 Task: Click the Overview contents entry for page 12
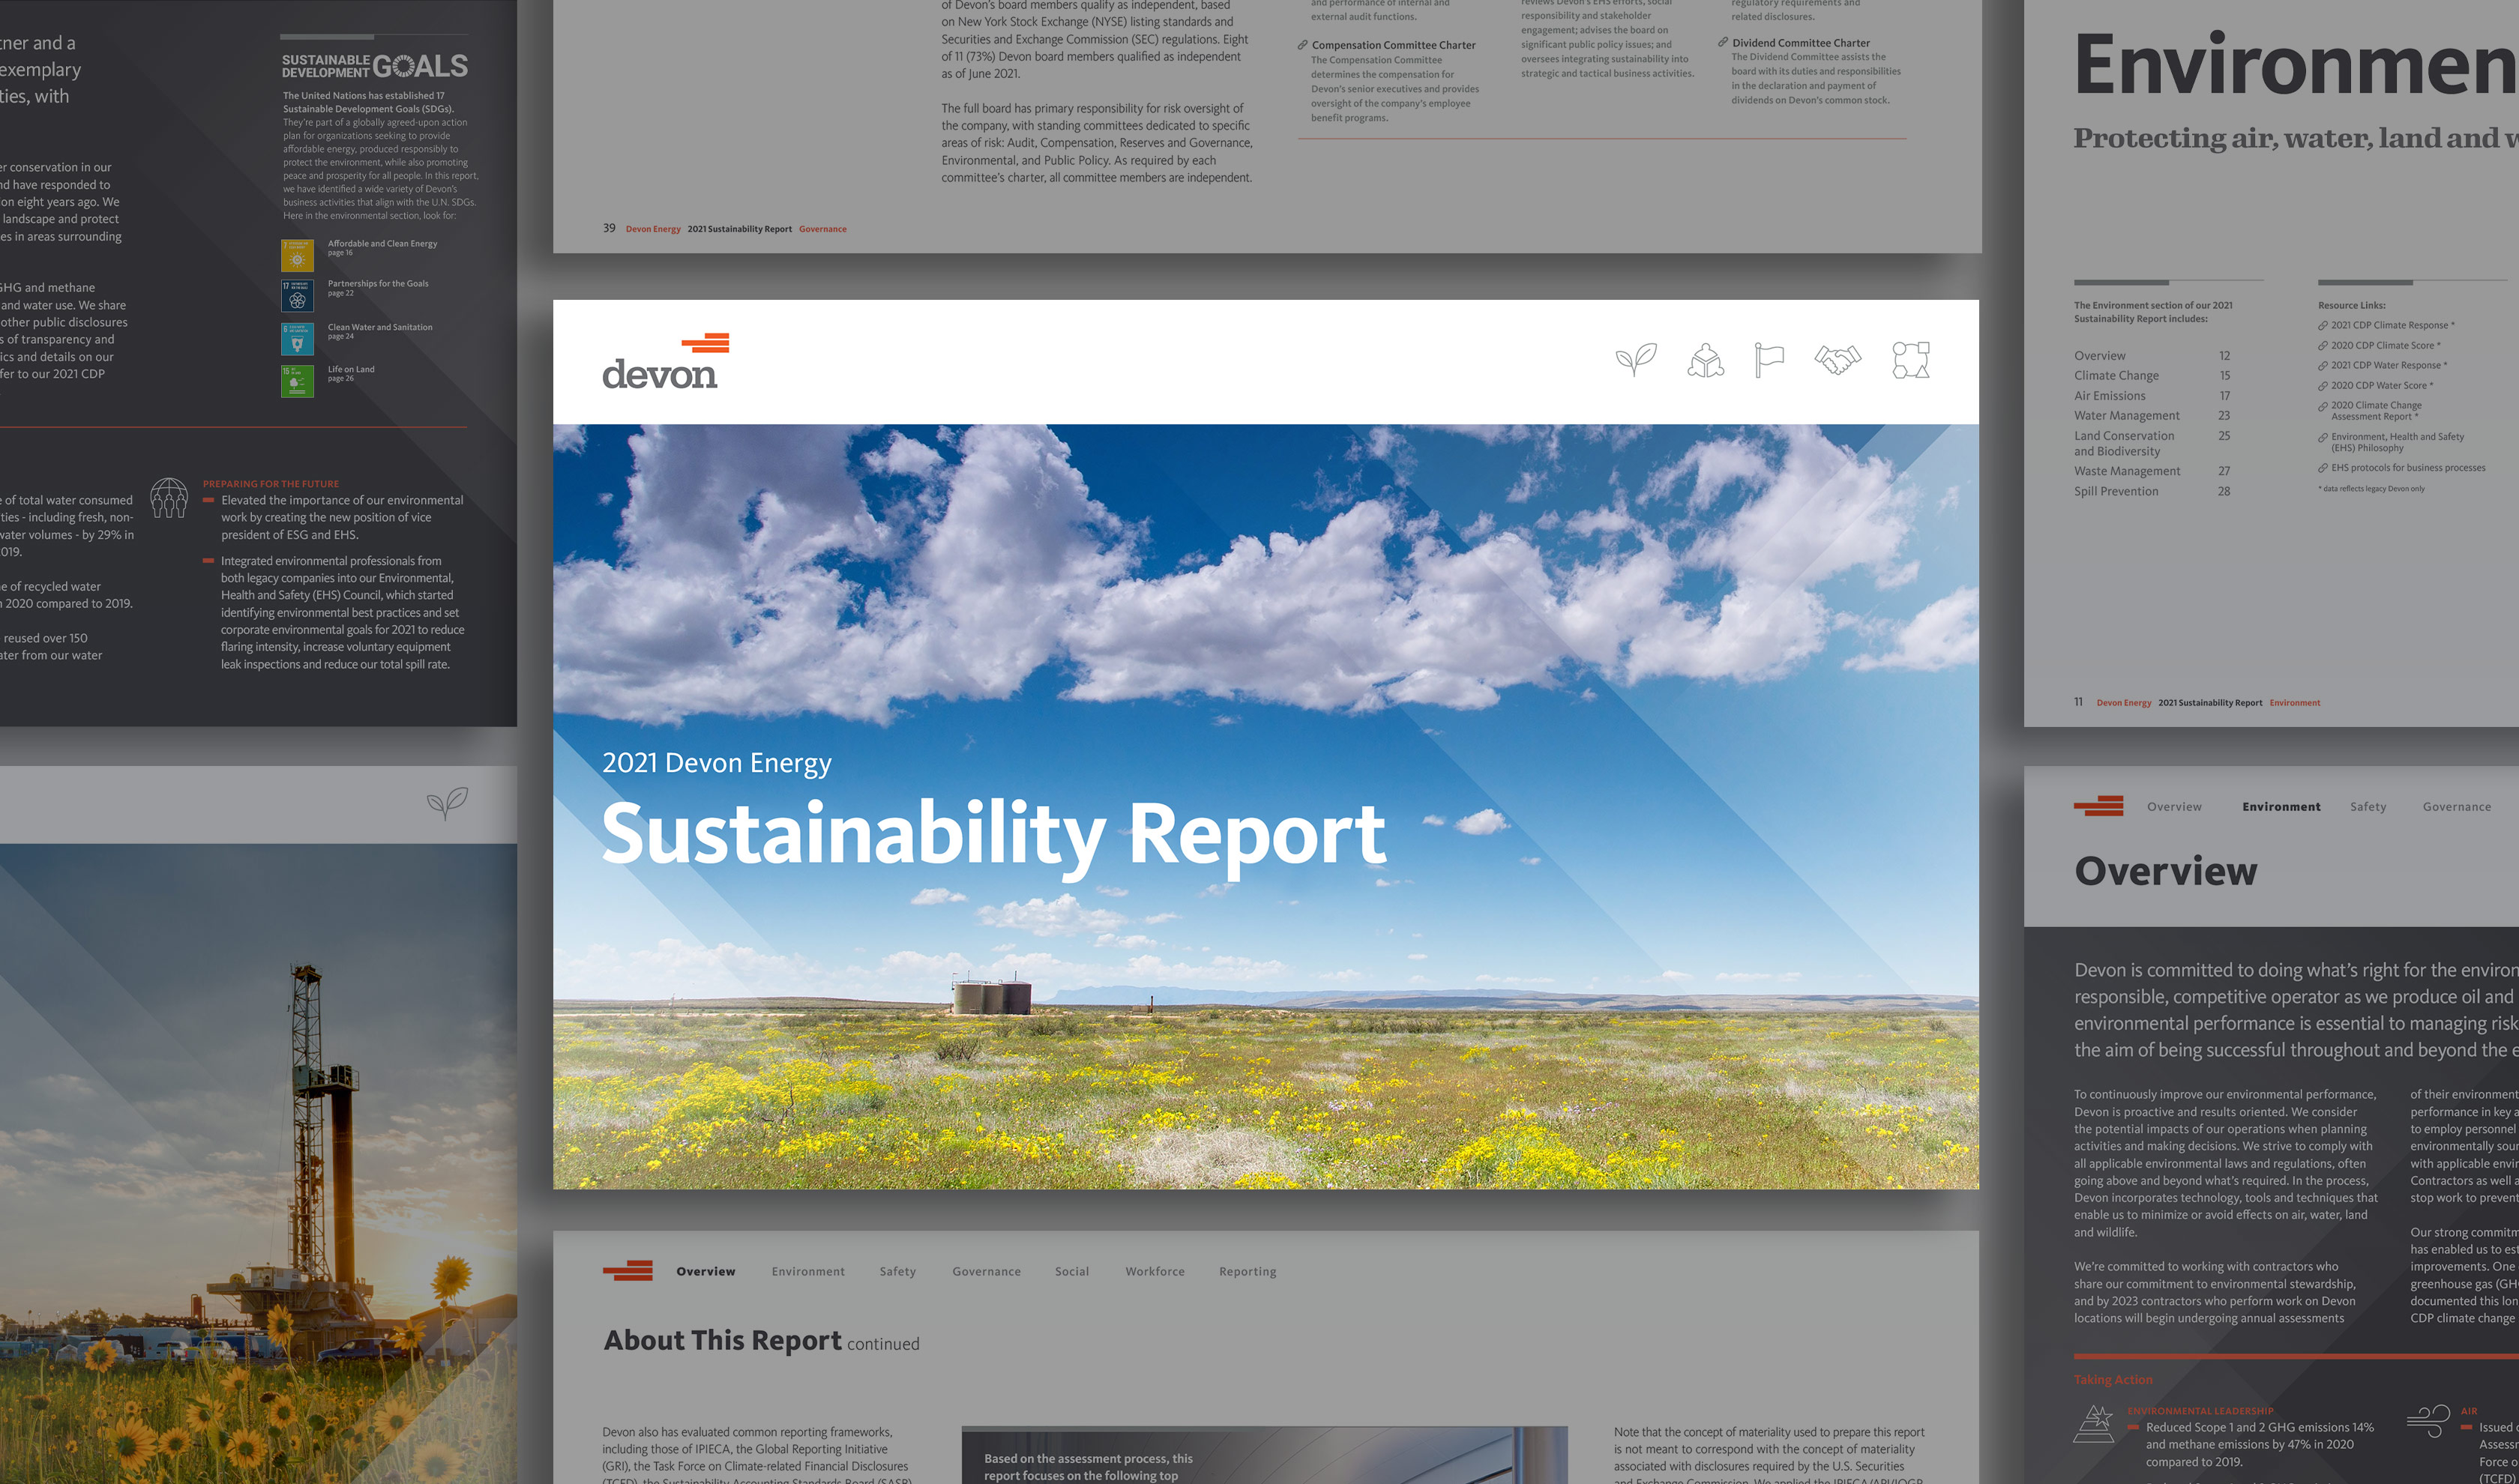pos(2152,355)
